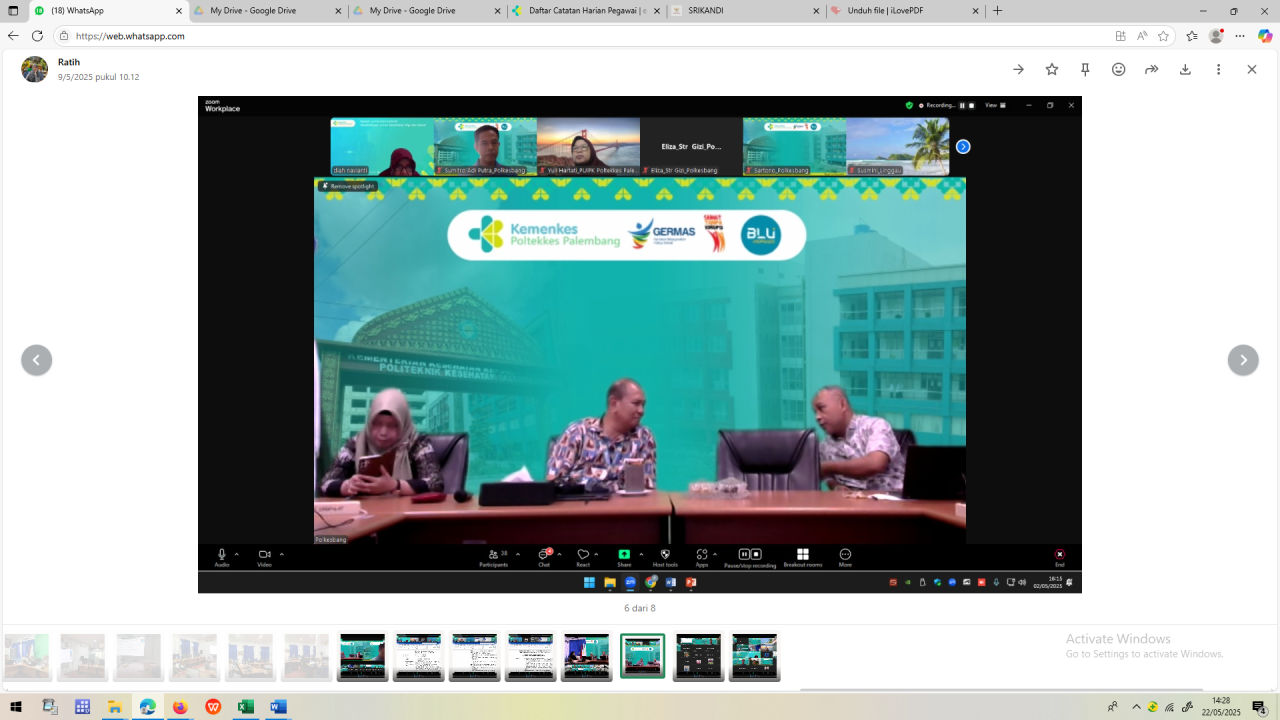The height and width of the screenshot is (720, 1280).
Task: Pin this message using the pin icon
Action: click(x=1085, y=69)
